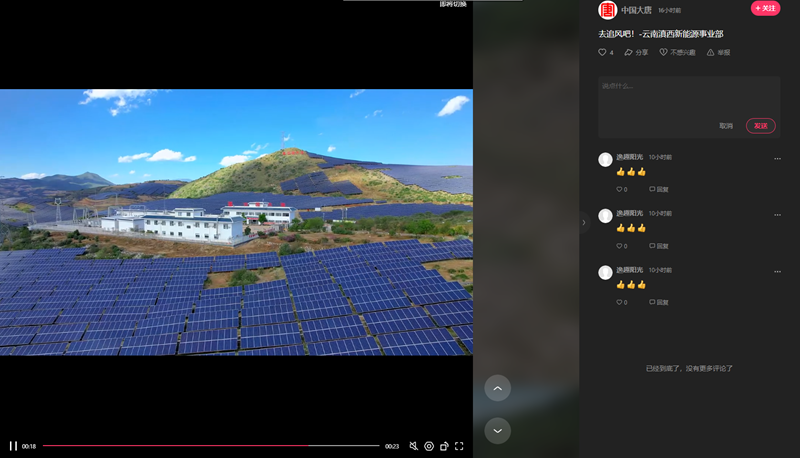Image resolution: width=800 pixels, height=458 pixels.
Task: Unmute the video sound
Action: [414, 446]
